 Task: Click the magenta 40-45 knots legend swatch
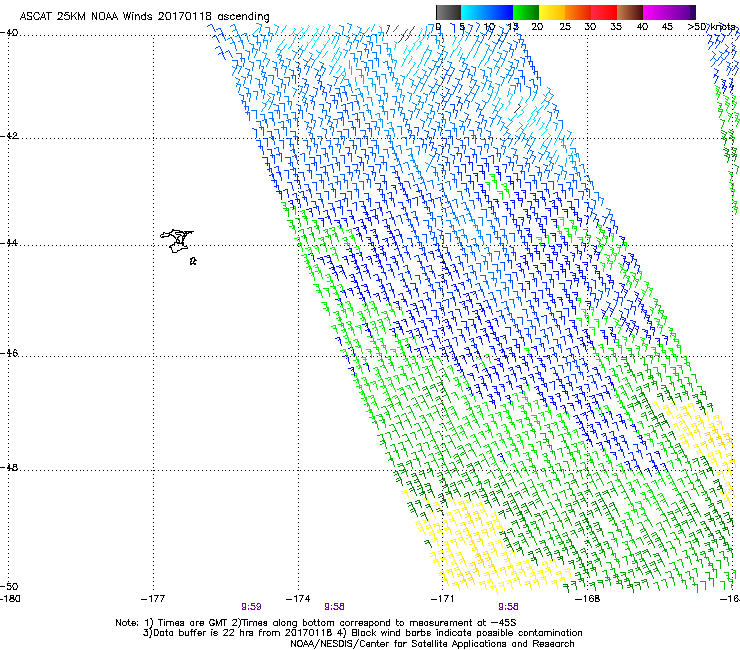(656, 12)
